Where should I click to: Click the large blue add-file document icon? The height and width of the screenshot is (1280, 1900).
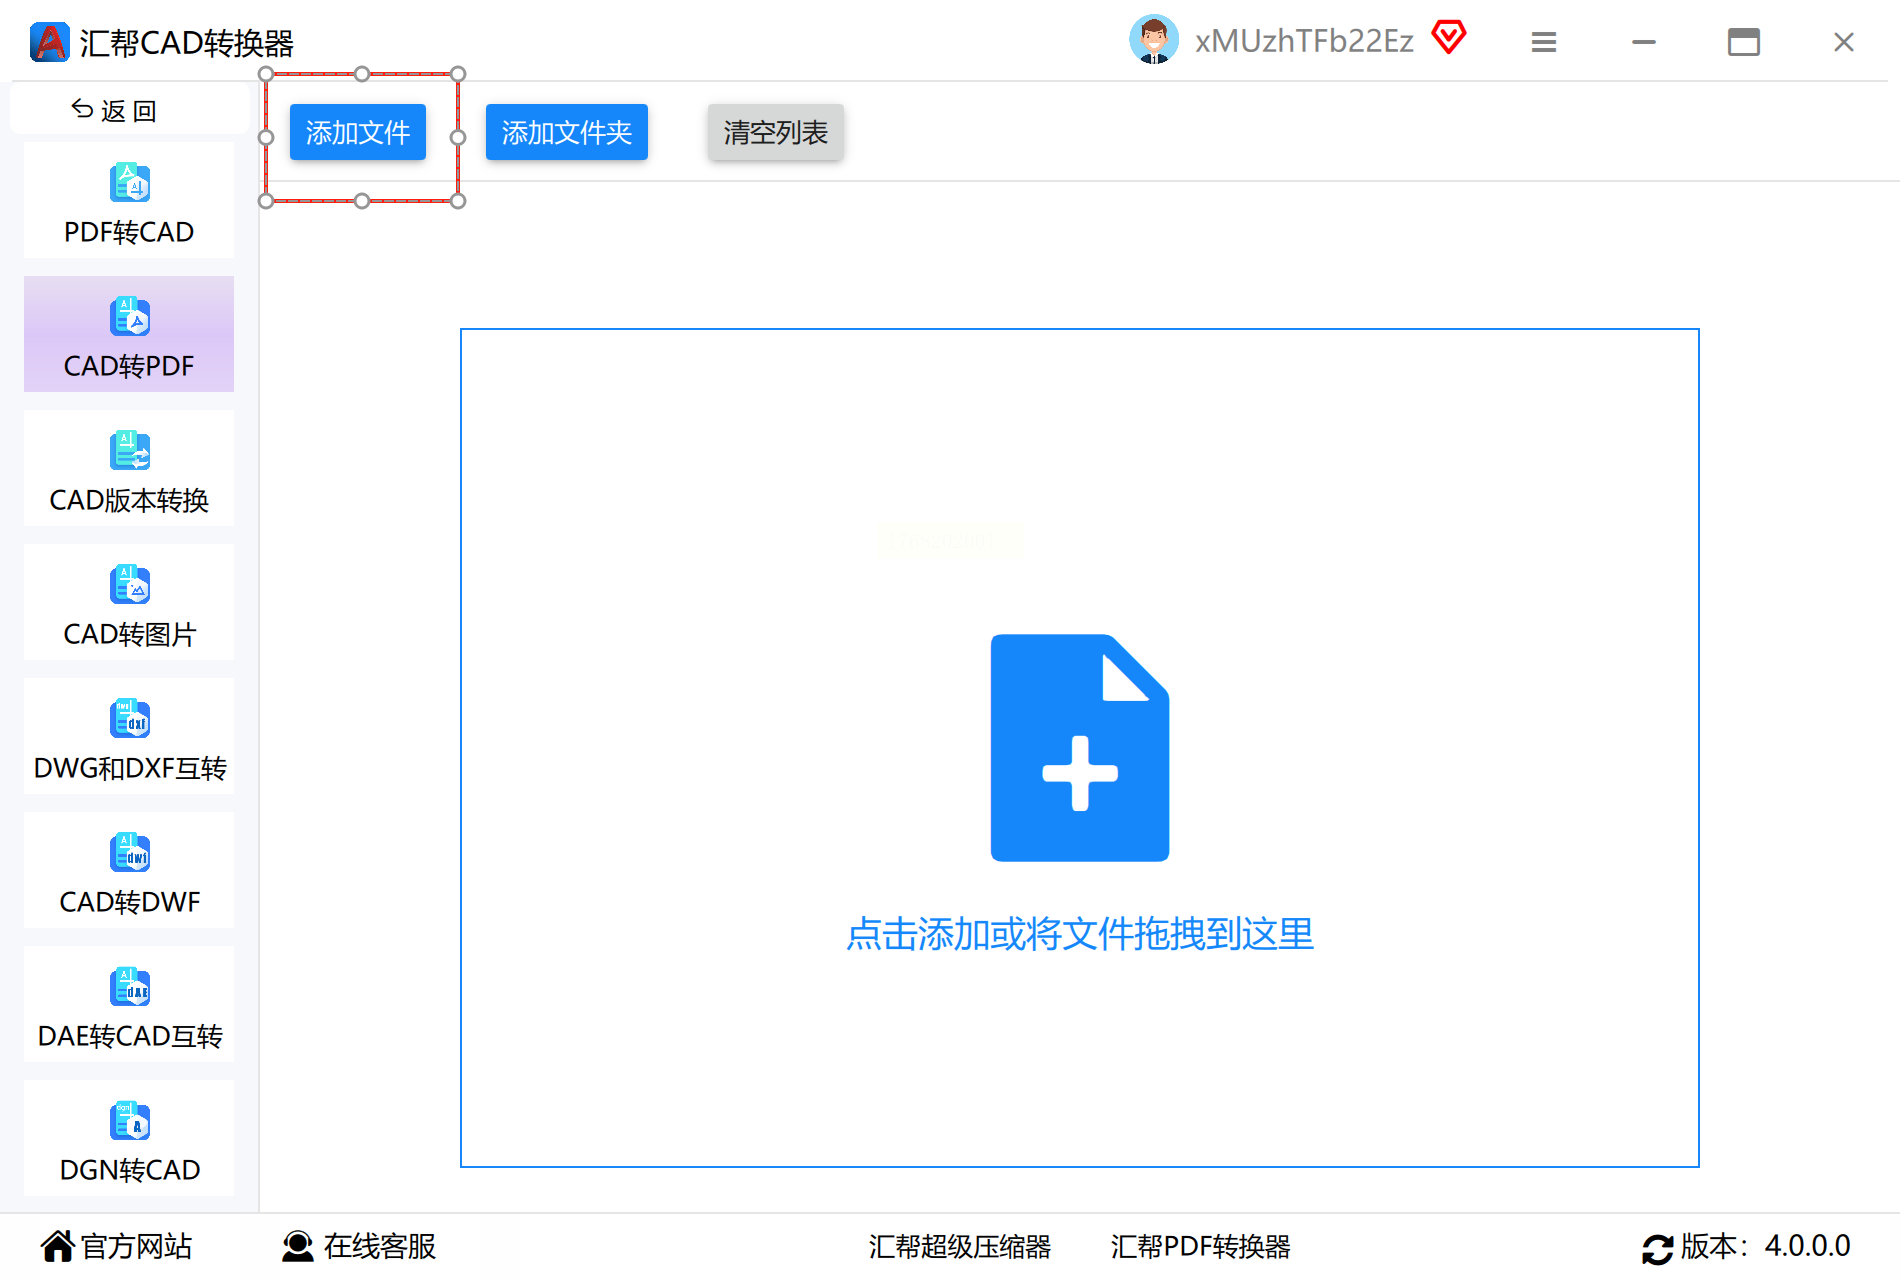[x=1079, y=748]
